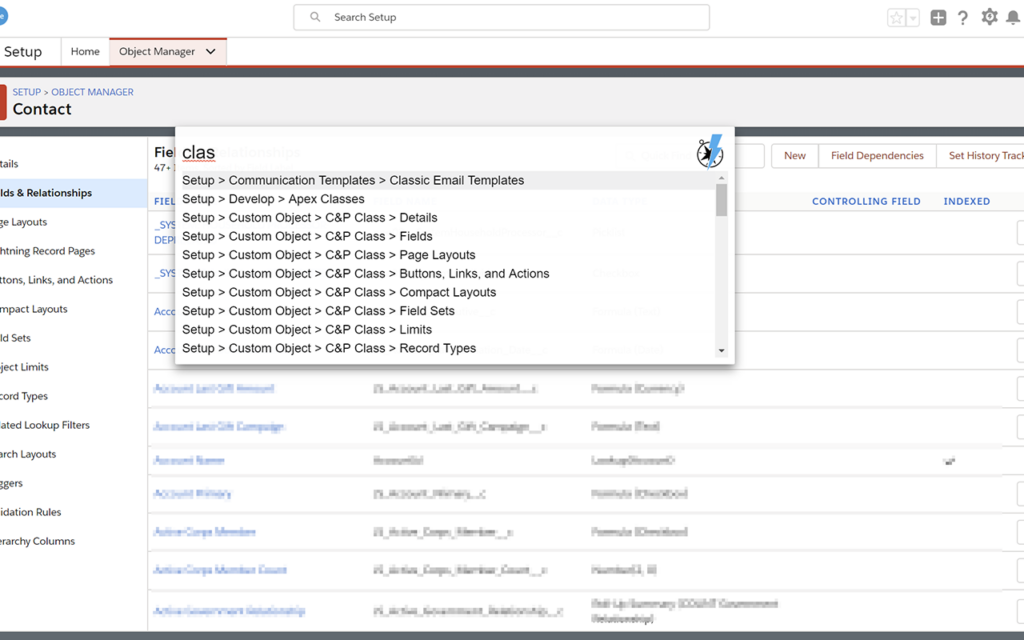This screenshot has height=640, width=1024.
Task: Open the help question mark icon
Action: point(963,18)
